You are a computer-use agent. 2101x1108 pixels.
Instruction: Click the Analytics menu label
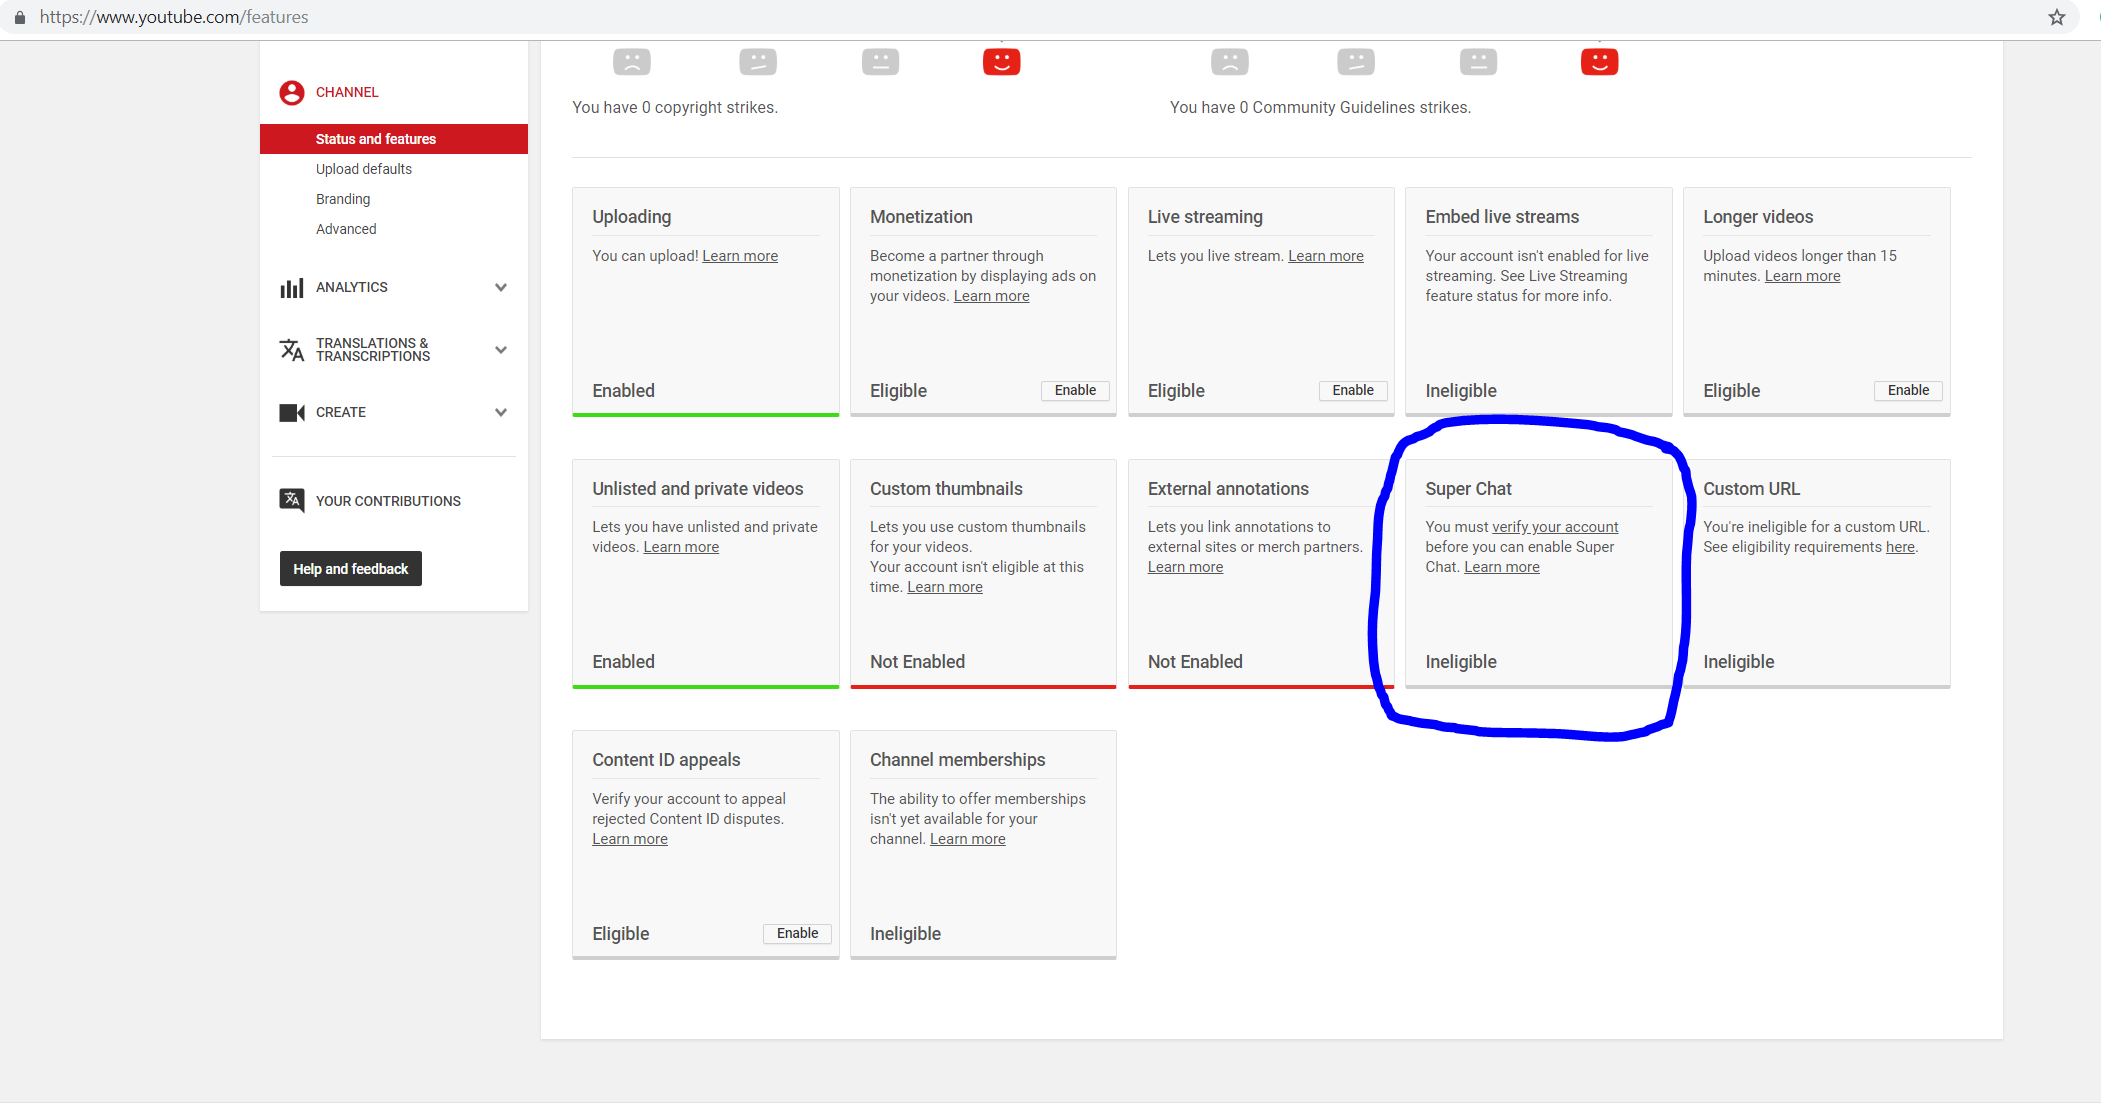tap(352, 287)
